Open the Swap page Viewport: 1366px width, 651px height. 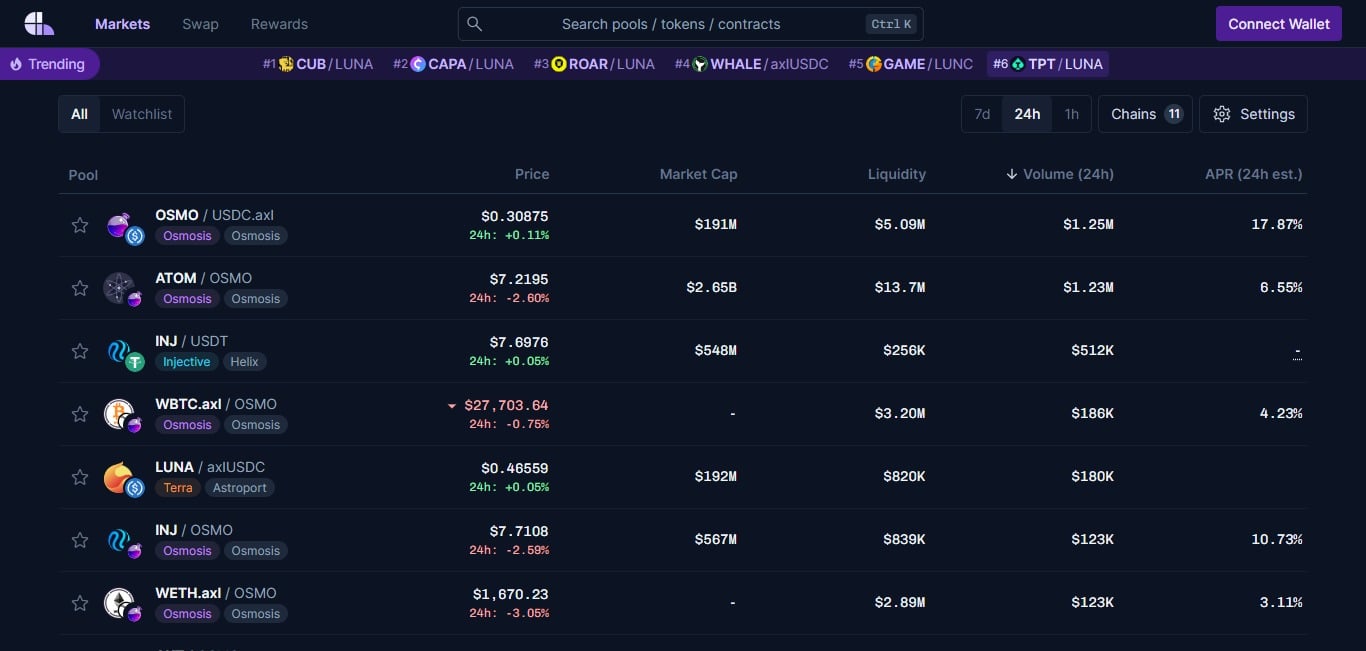pyautogui.click(x=200, y=23)
